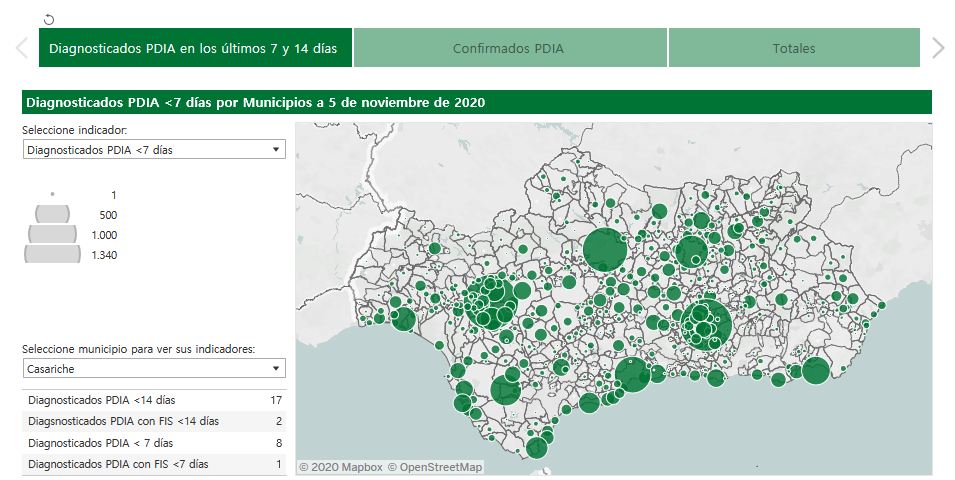Open the '© OpenStreetMap' attribution link
The width and height of the screenshot is (955, 480).
[x=435, y=467]
